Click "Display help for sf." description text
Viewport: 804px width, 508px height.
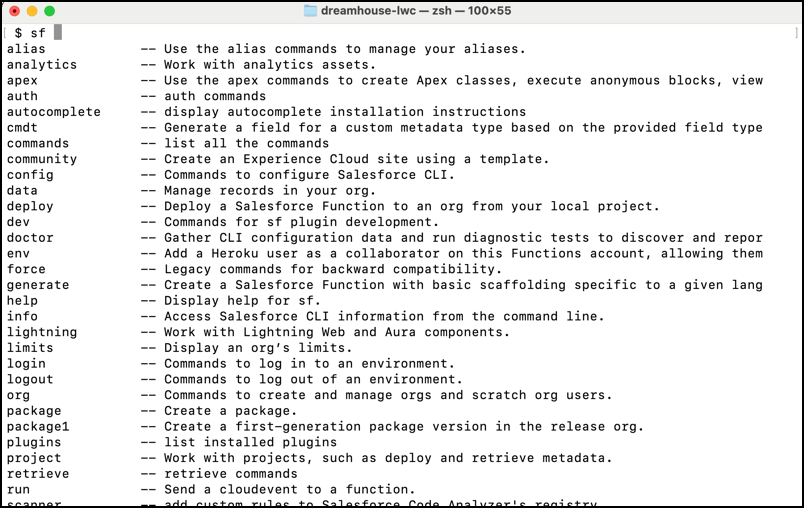click(241, 301)
